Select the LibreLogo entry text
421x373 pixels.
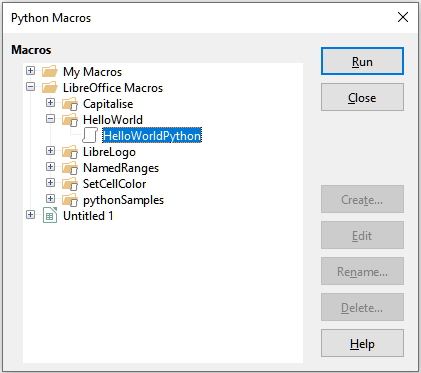point(109,152)
